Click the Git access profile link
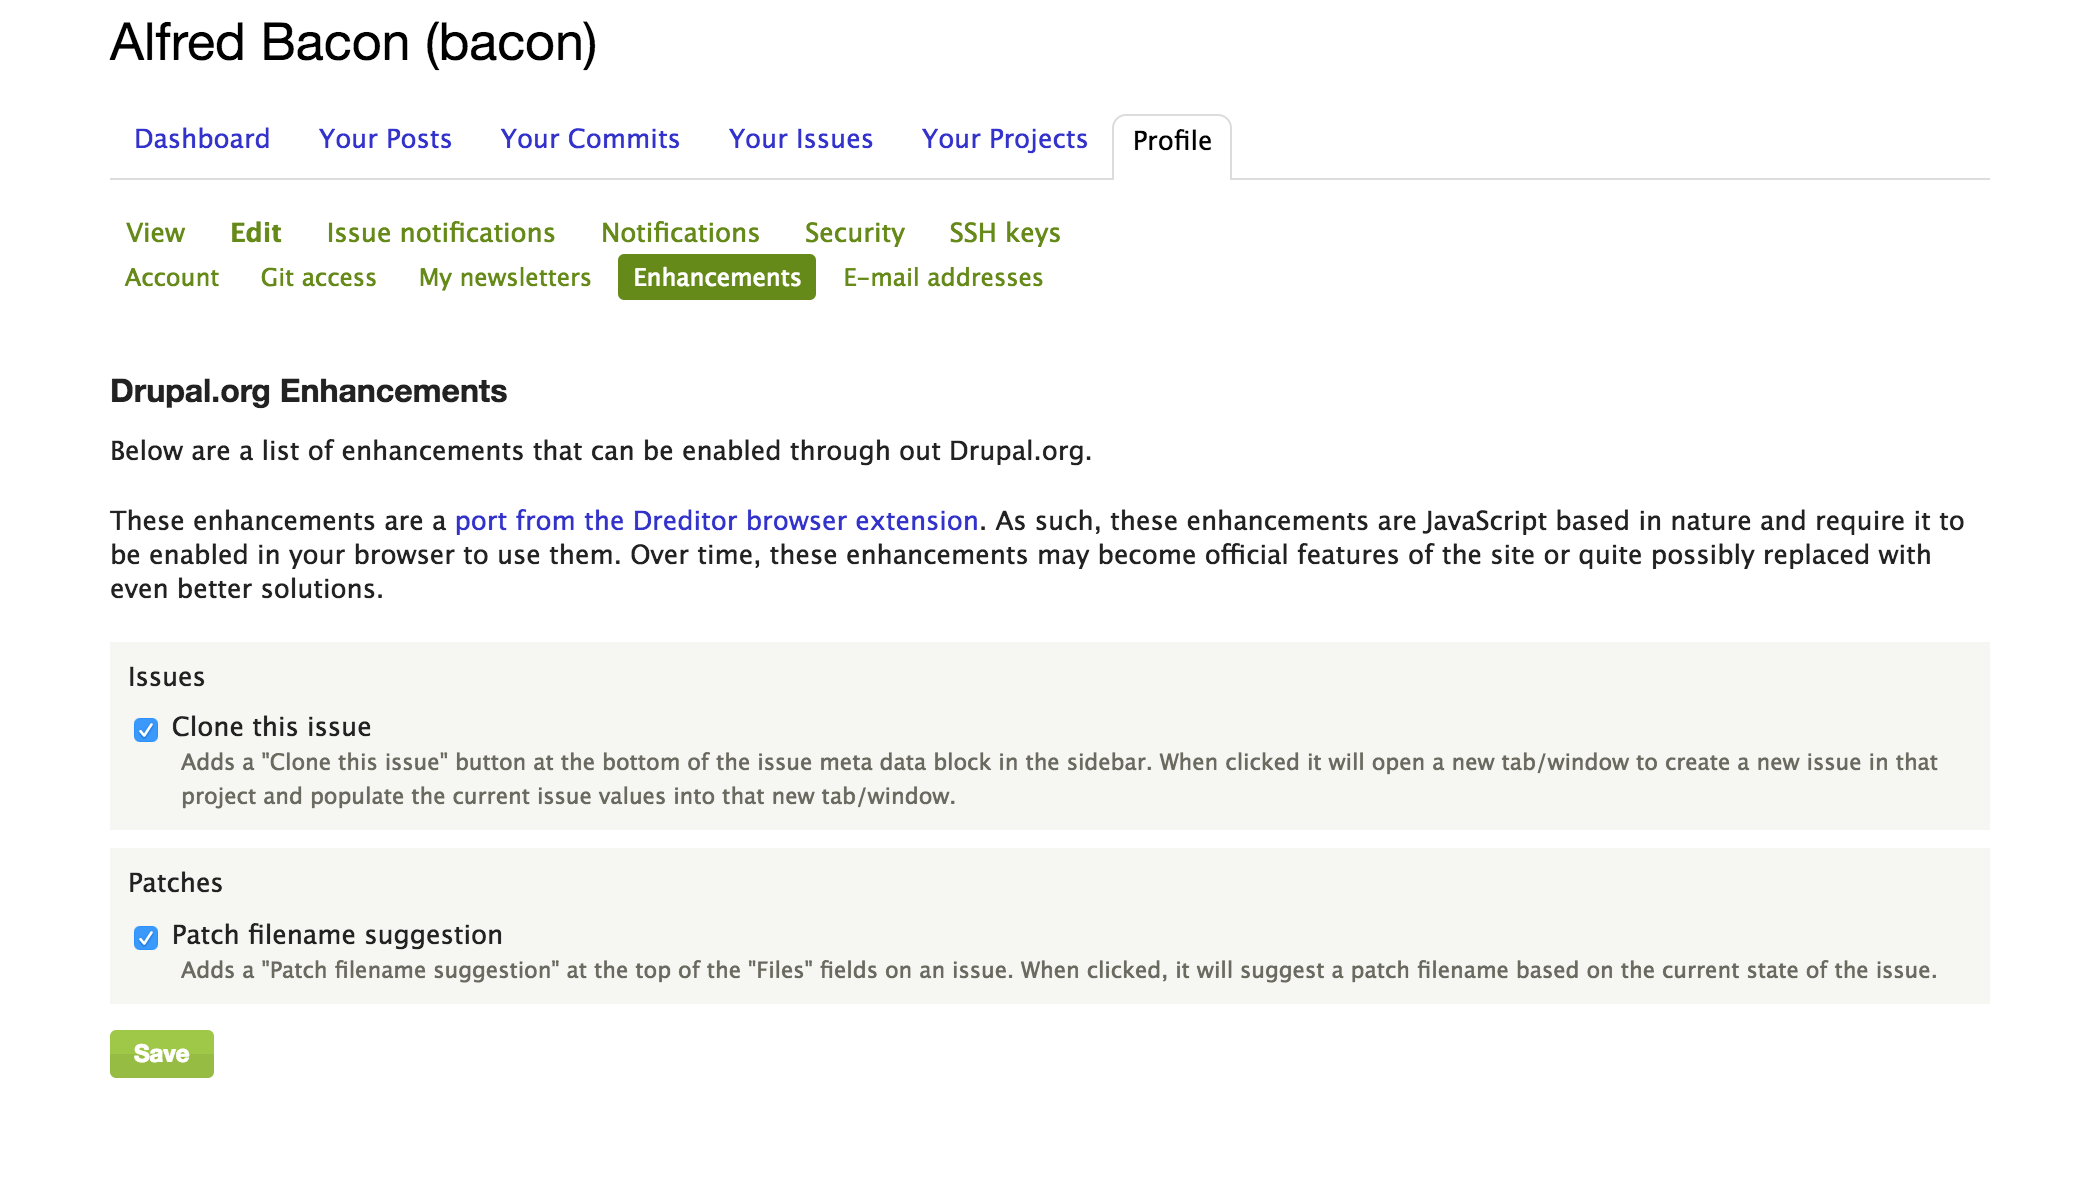Screen dimensions: 2098x1188 pos(318,277)
